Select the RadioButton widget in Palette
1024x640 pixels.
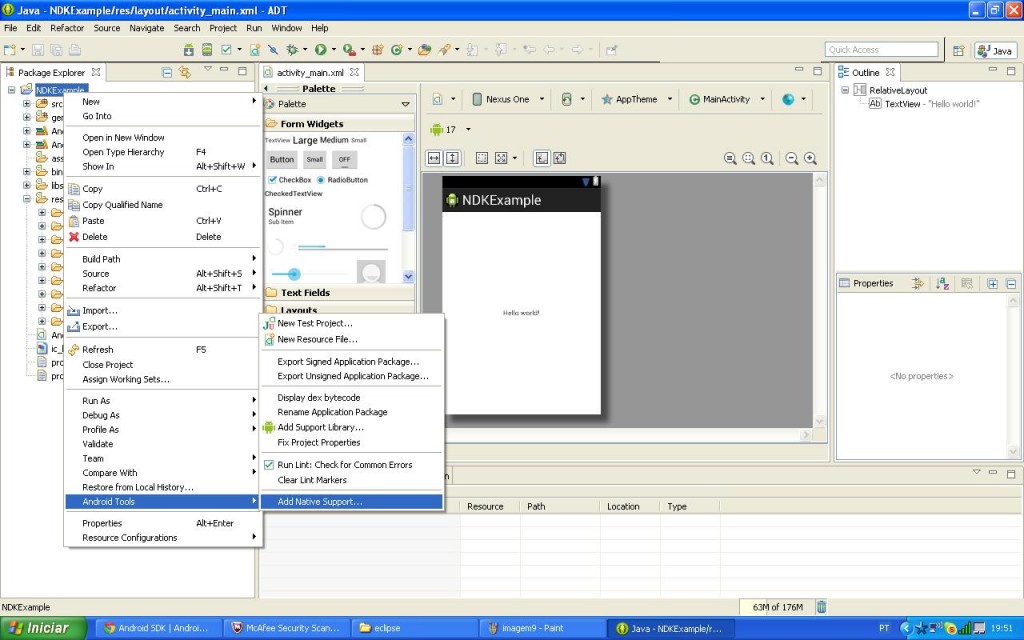[x=342, y=180]
